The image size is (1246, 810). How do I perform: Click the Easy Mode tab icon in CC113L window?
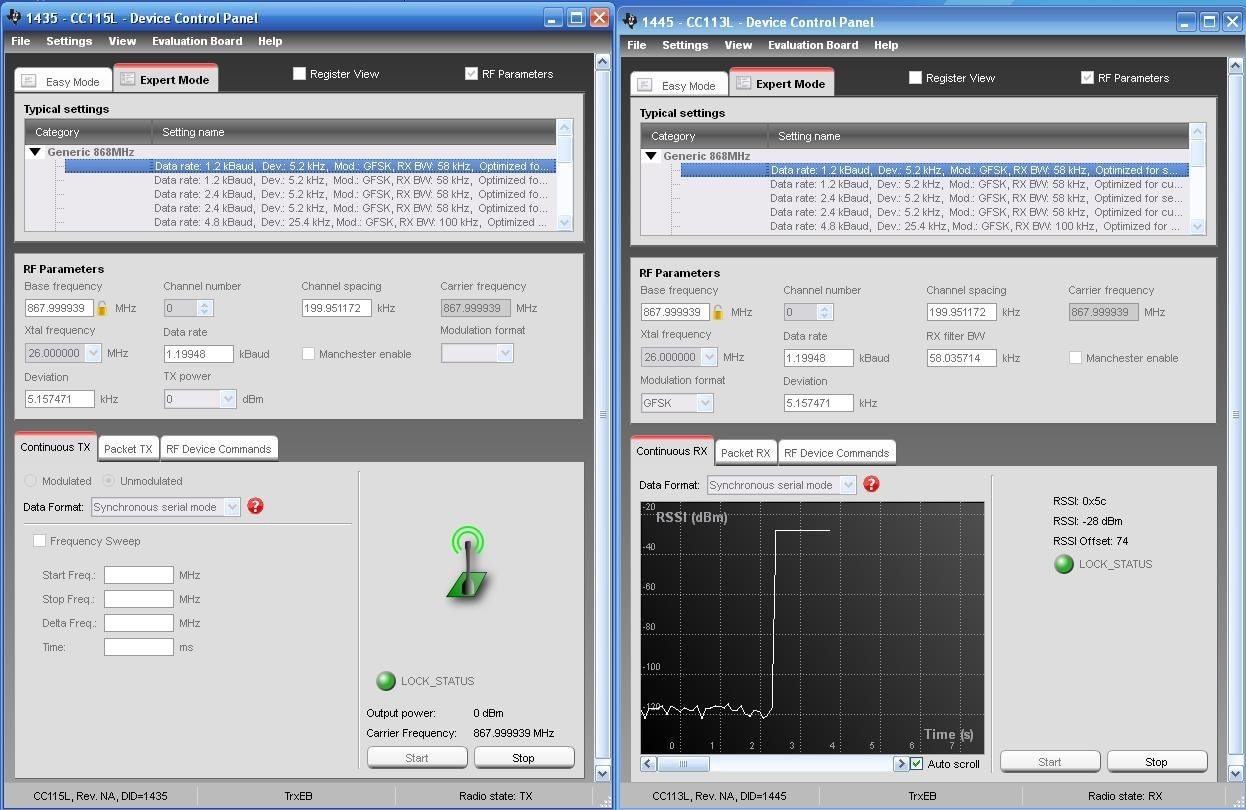pyautogui.click(x=645, y=85)
